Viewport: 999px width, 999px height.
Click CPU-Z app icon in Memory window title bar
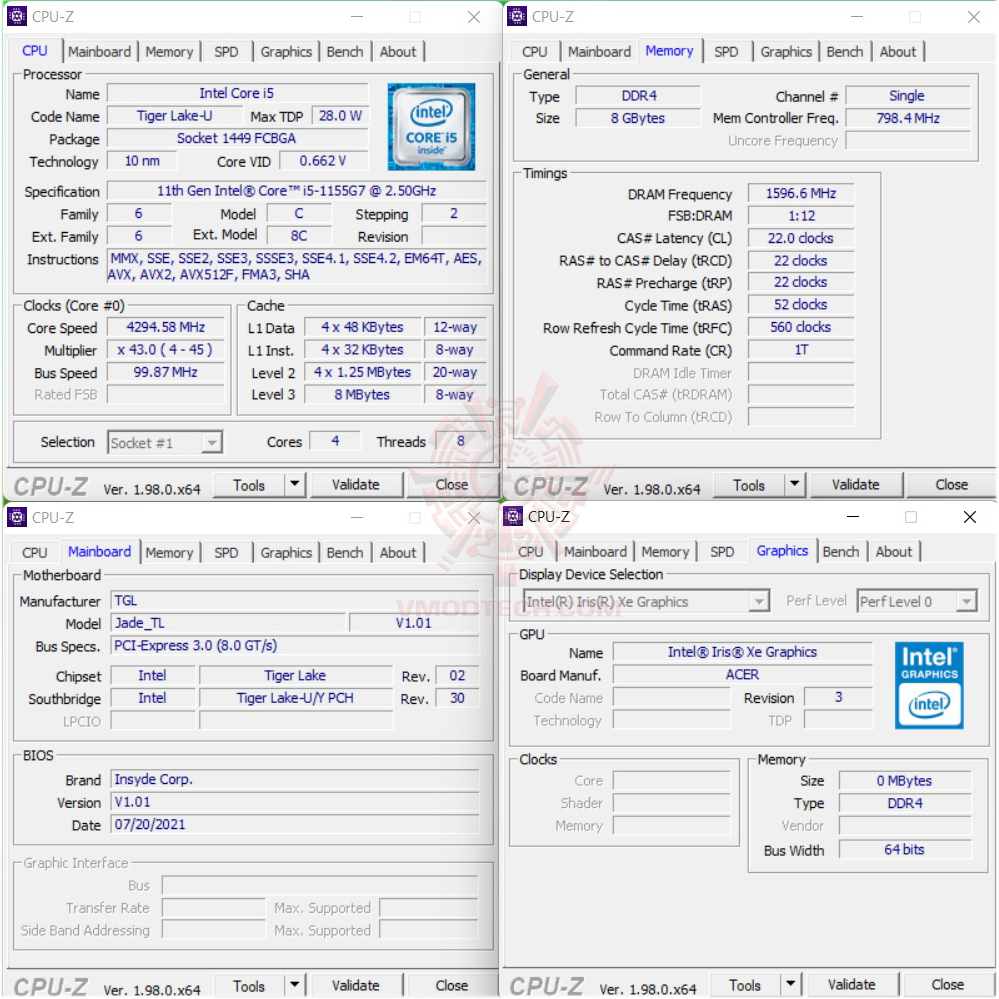(x=517, y=16)
